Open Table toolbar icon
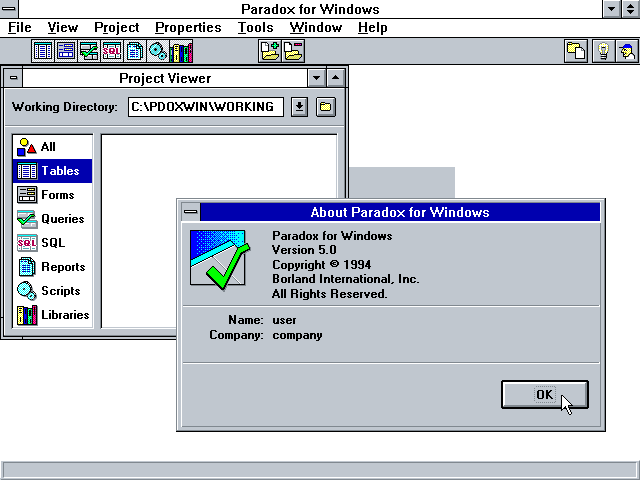Screen dimensions: 640x480 pos(43,51)
